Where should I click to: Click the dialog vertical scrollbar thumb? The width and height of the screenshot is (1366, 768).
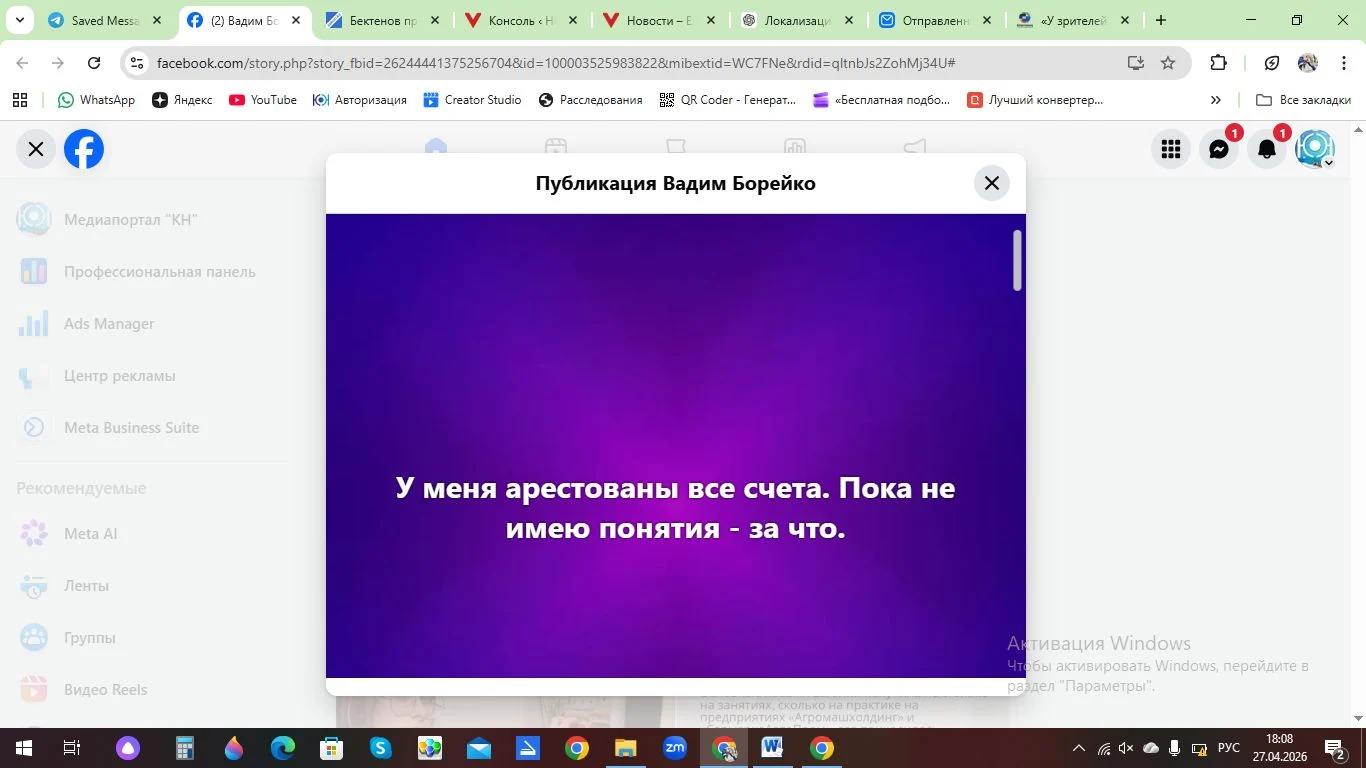1017,260
